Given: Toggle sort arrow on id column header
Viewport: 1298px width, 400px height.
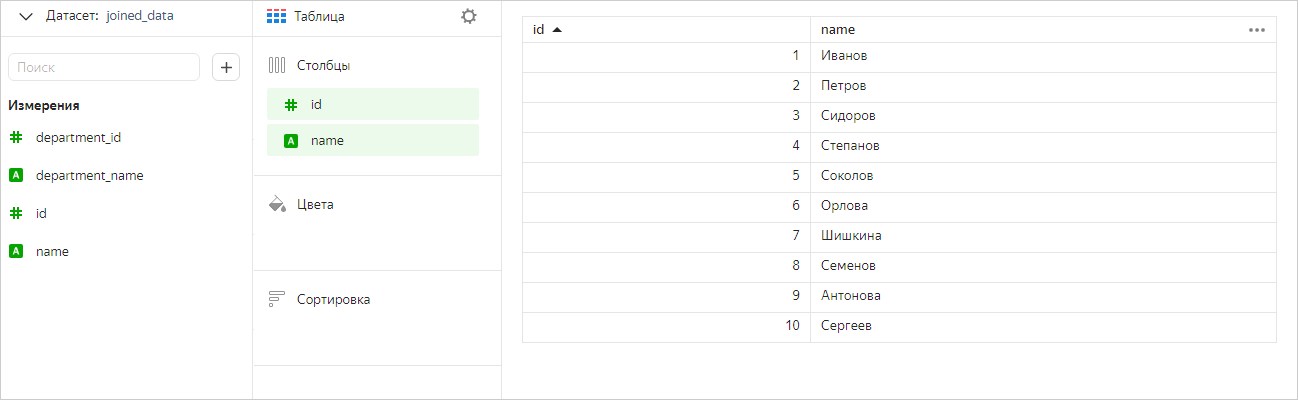Looking at the screenshot, I should [x=557, y=30].
